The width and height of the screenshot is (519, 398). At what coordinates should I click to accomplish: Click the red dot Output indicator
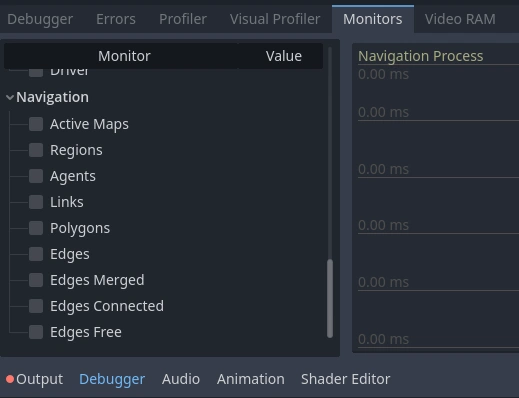click(x=10, y=379)
